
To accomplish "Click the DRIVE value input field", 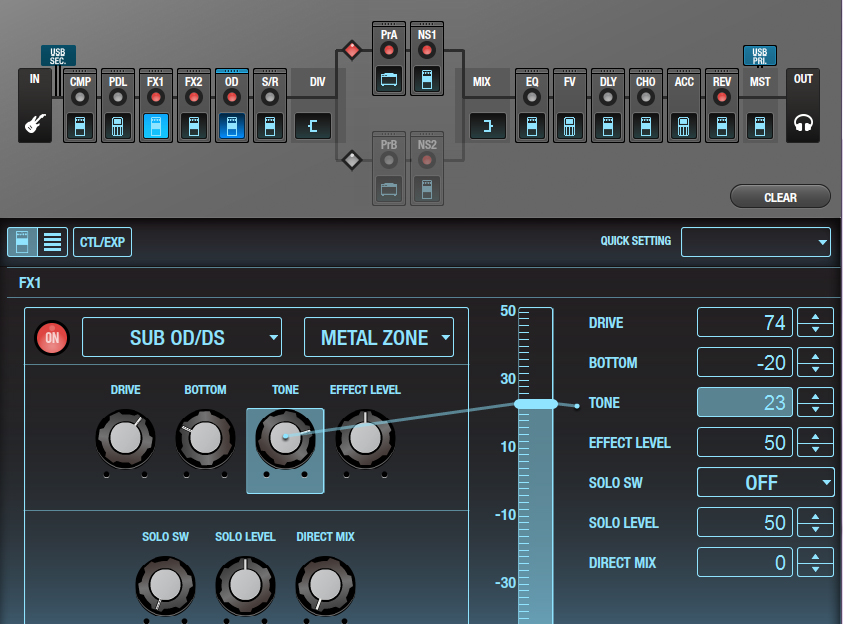I will click(744, 323).
